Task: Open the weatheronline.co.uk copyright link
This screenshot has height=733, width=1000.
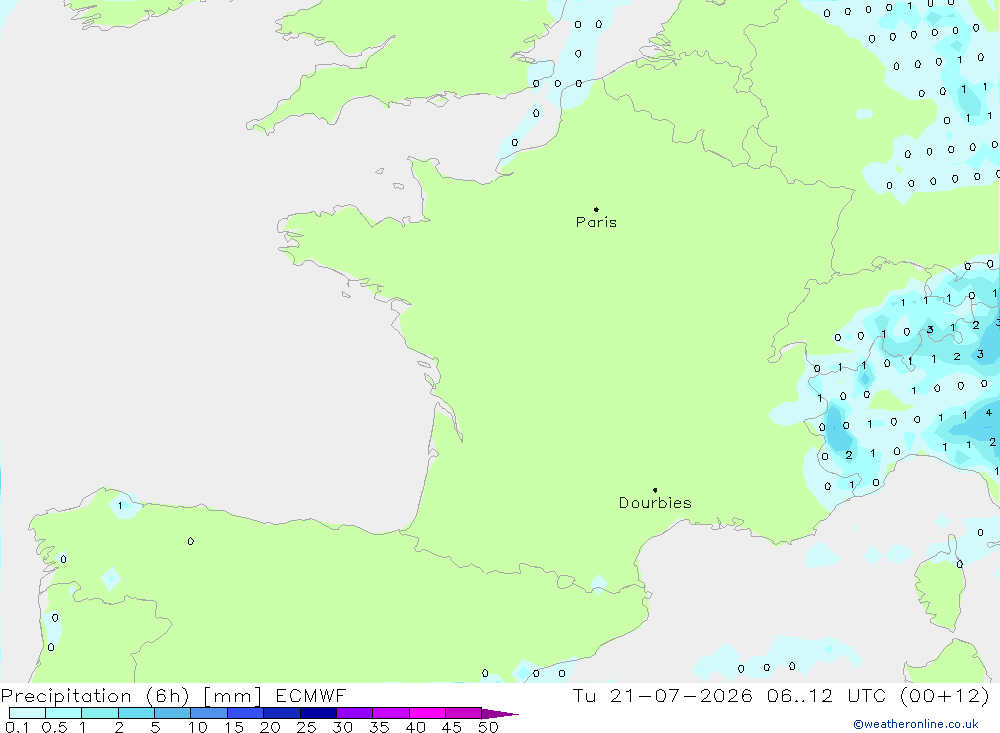Action: tap(915, 724)
